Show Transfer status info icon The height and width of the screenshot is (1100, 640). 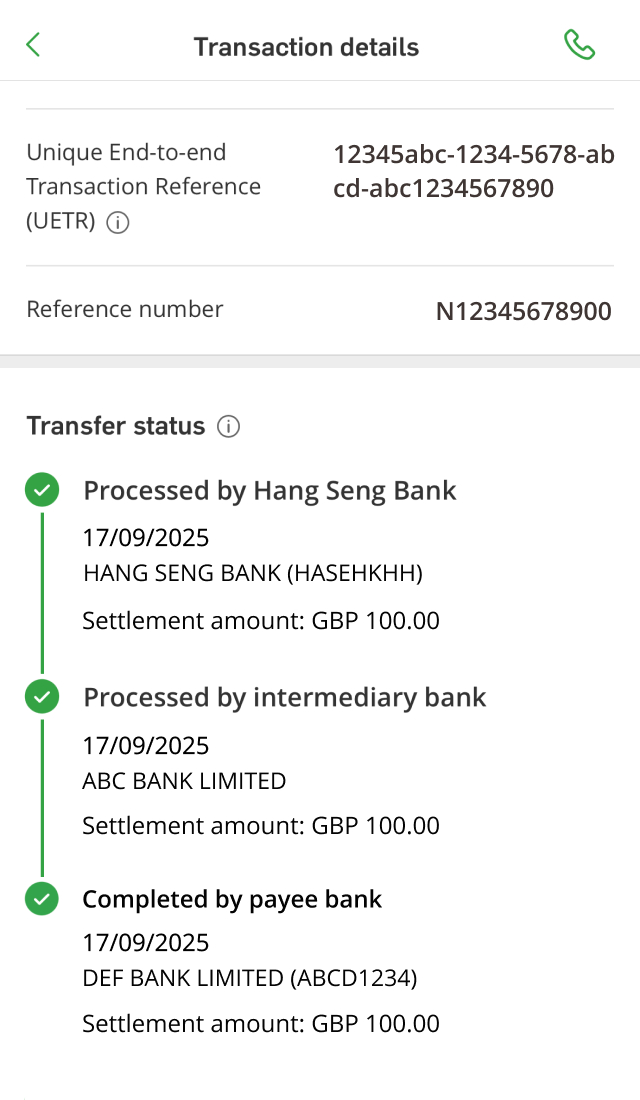229,427
